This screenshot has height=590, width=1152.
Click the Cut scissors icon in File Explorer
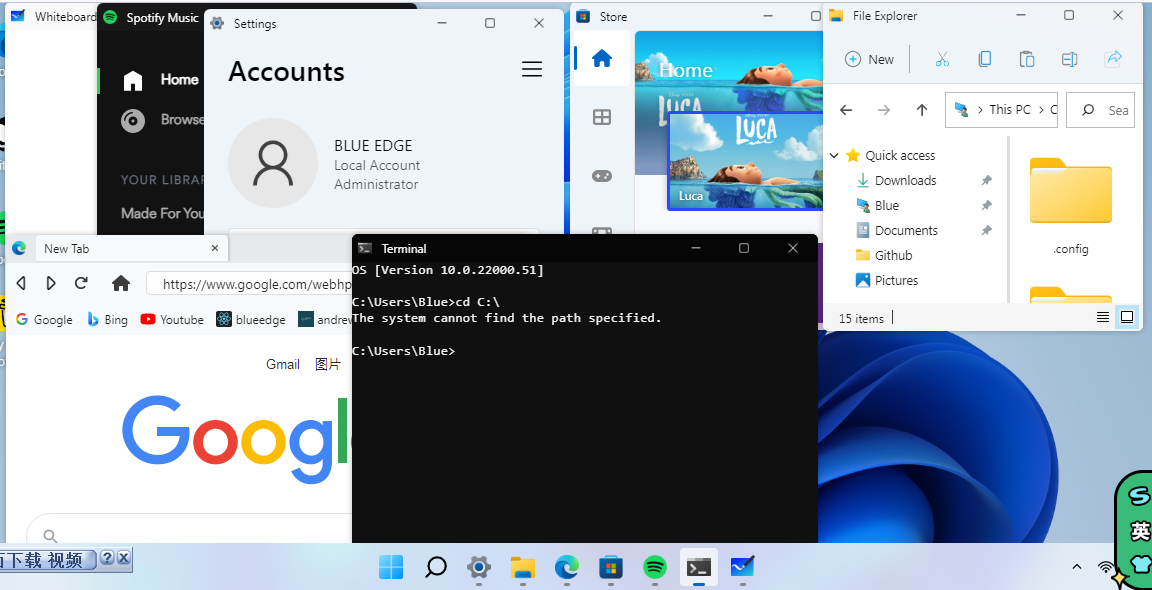click(x=942, y=60)
